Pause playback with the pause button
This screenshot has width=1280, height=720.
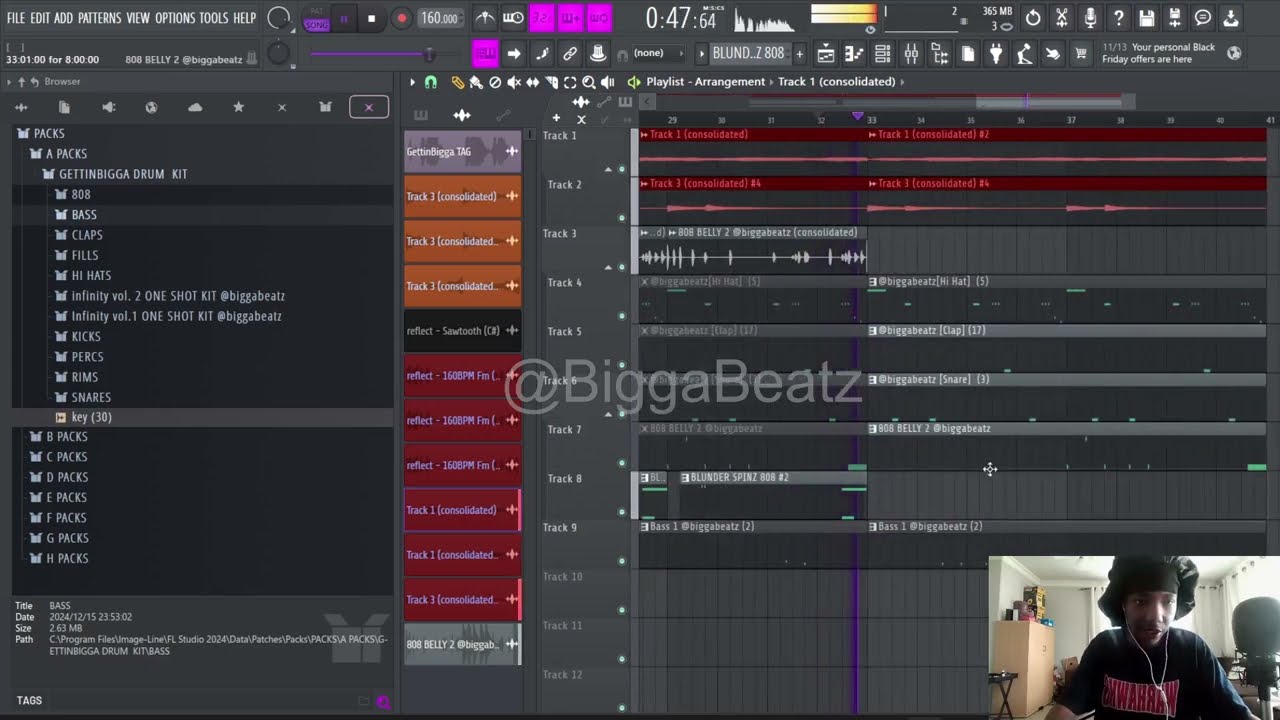pyautogui.click(x=343, y=18)
